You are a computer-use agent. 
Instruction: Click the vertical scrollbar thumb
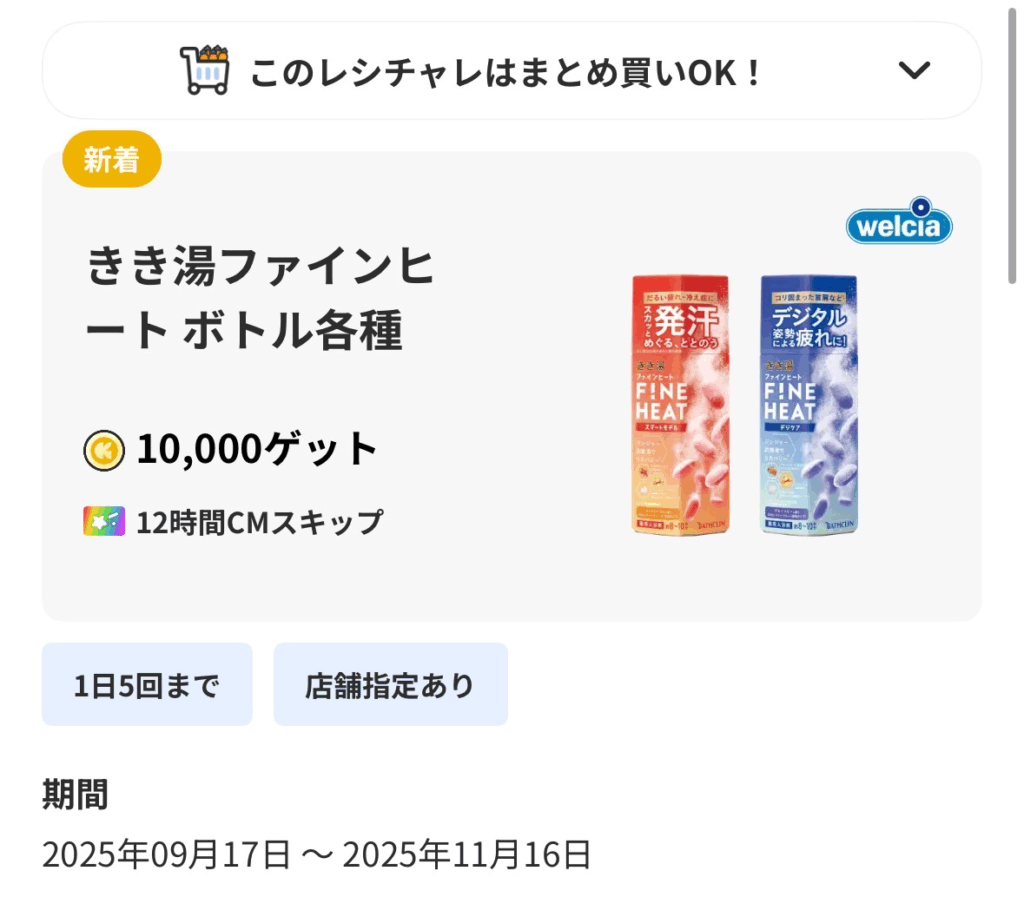(1012, 150)
